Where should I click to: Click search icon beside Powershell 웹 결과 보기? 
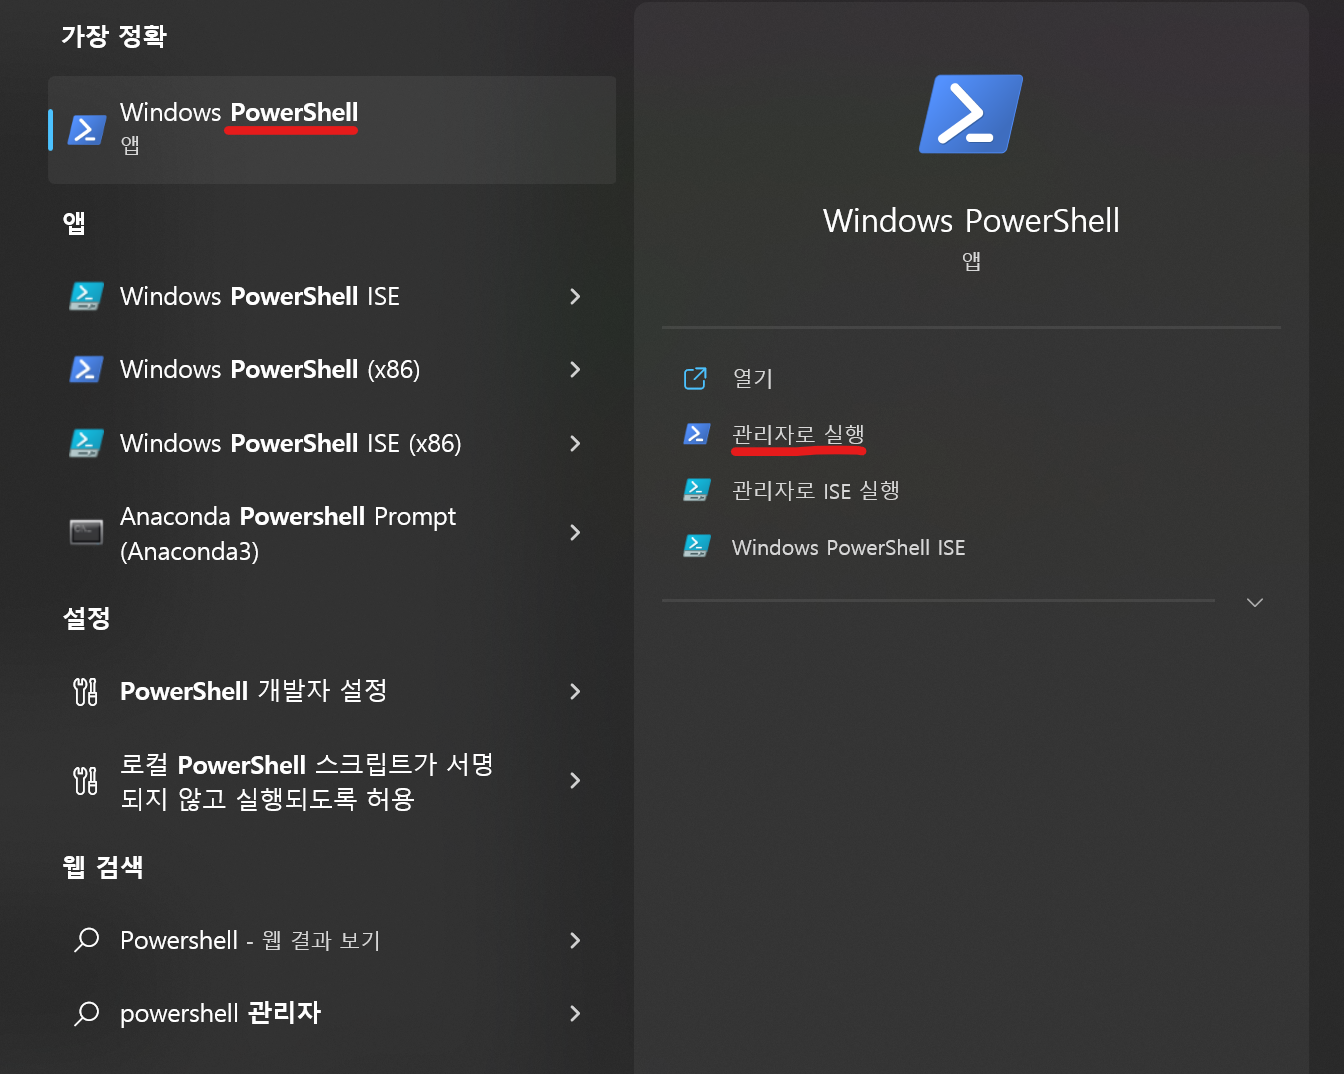coord(87,940)
